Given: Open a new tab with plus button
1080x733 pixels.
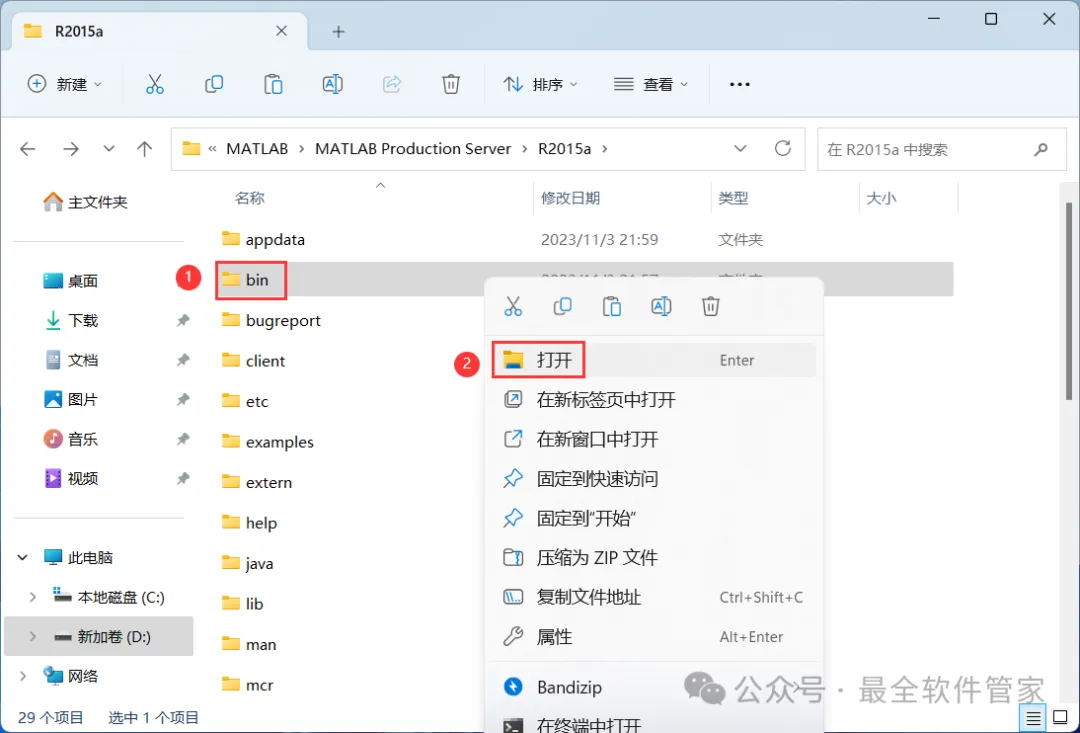Looking at the screenshot, I should [338, 32].
